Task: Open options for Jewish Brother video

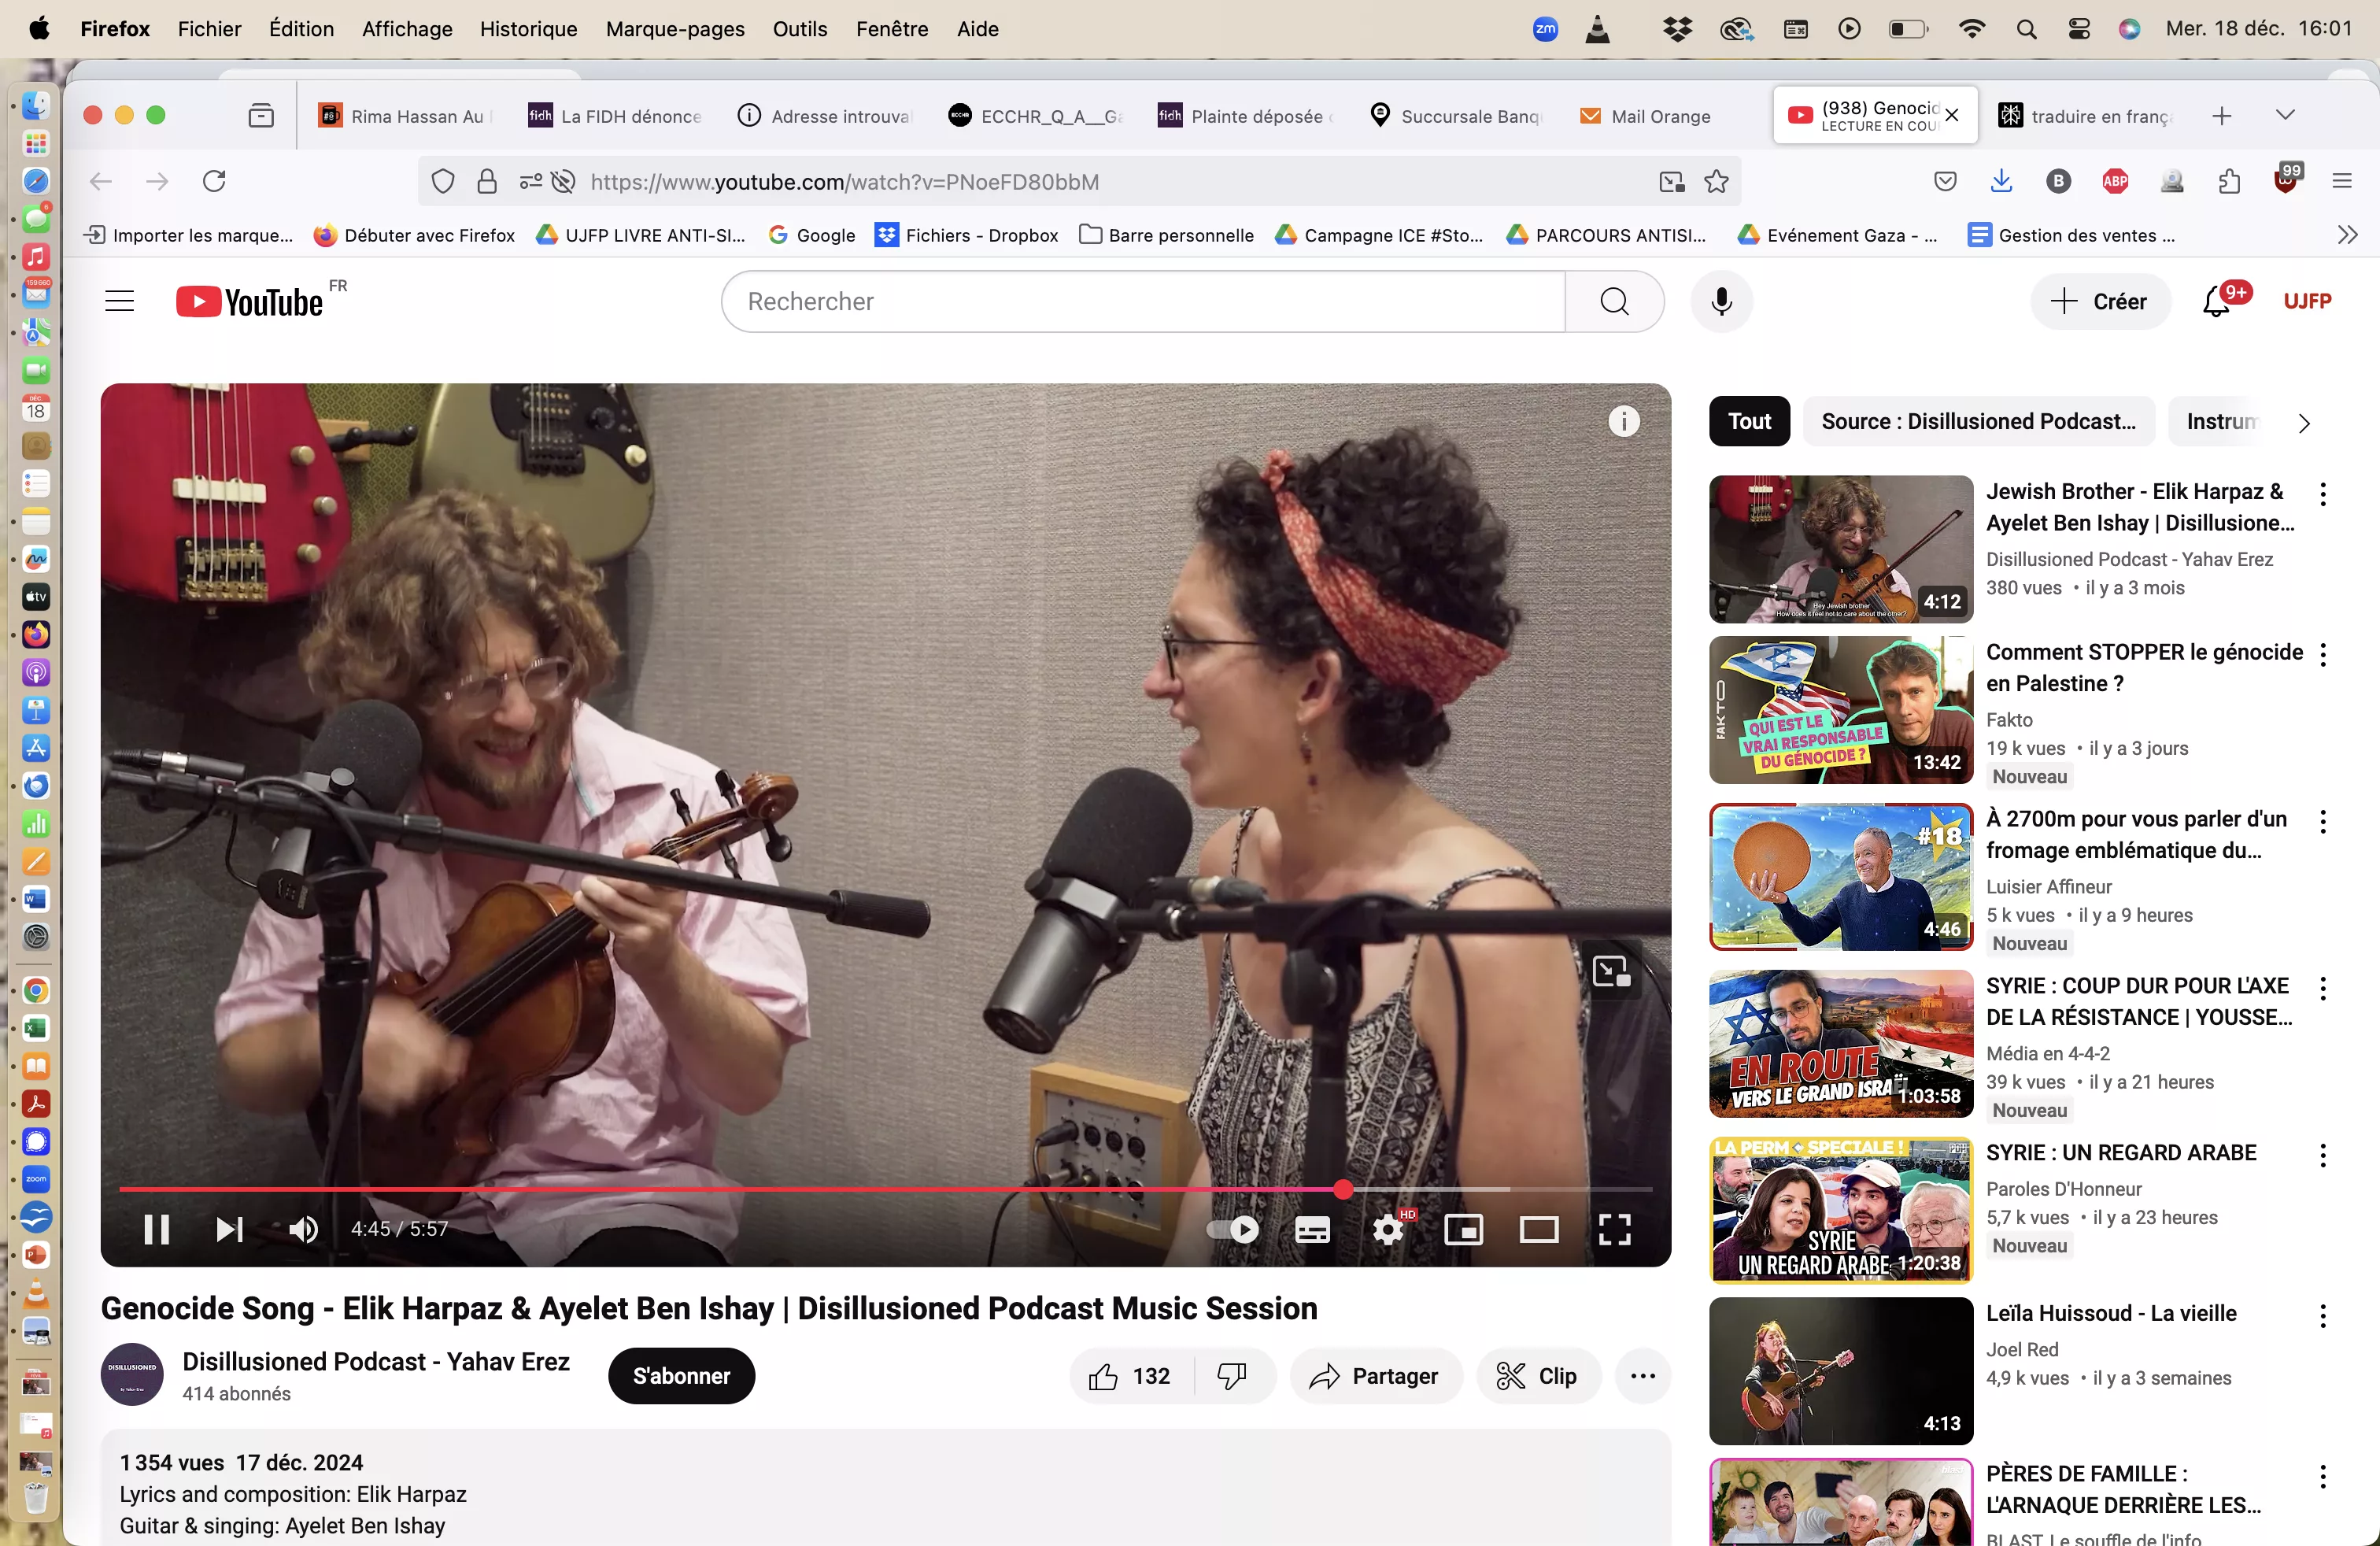Action: click(2322, 494)
